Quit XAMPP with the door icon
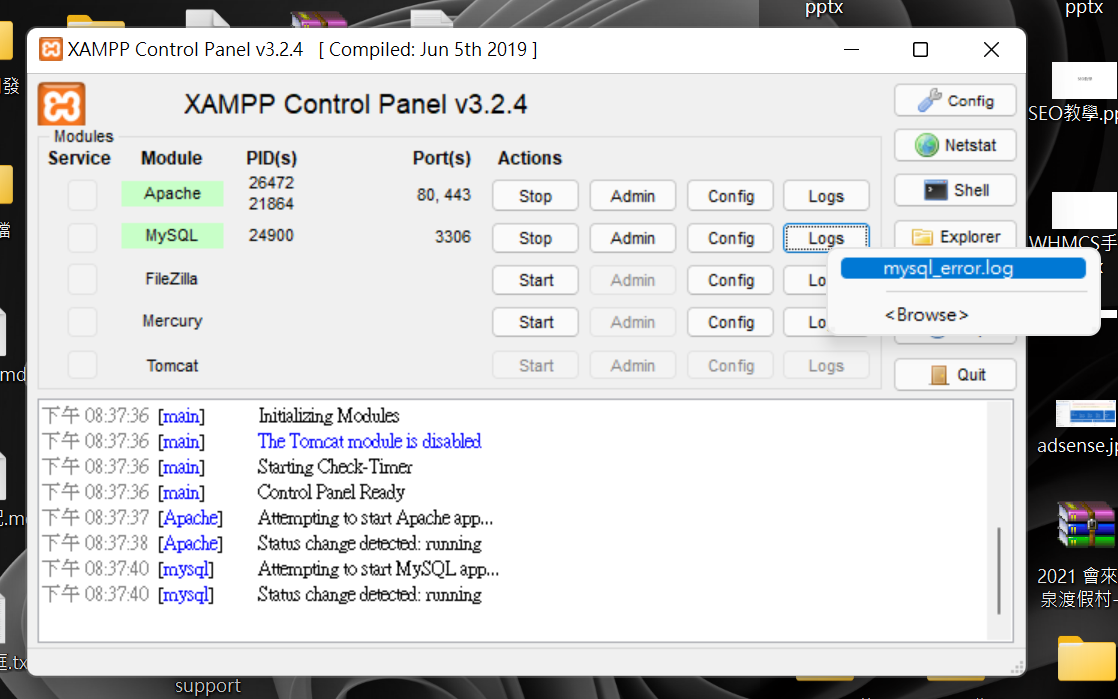 pyautogui.click(x=955, y=375)
